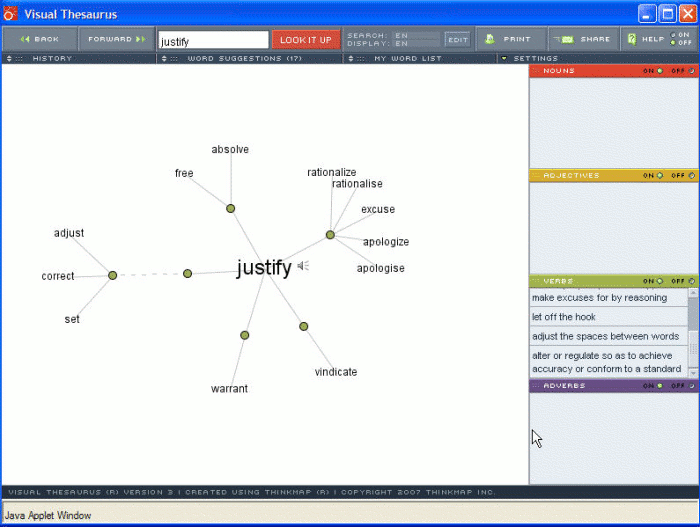Click the word set
The width and height of the screenshot is (700, 527).
click(72, 319)
